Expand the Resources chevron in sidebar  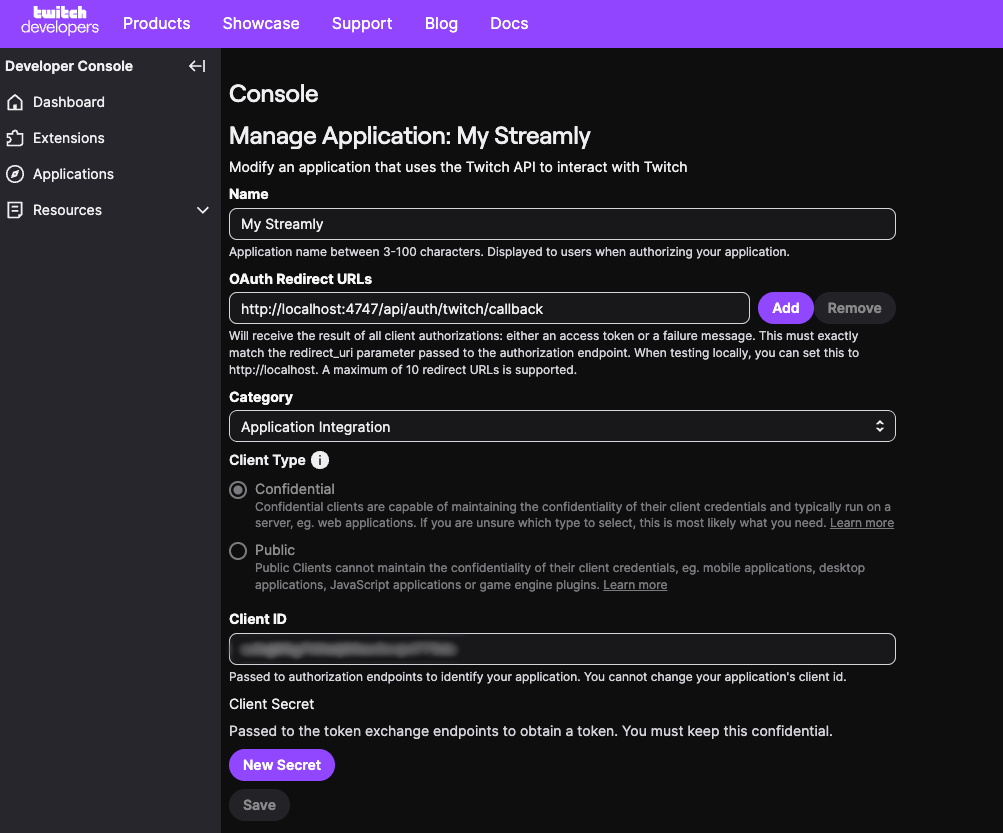[x=203, y=210]
